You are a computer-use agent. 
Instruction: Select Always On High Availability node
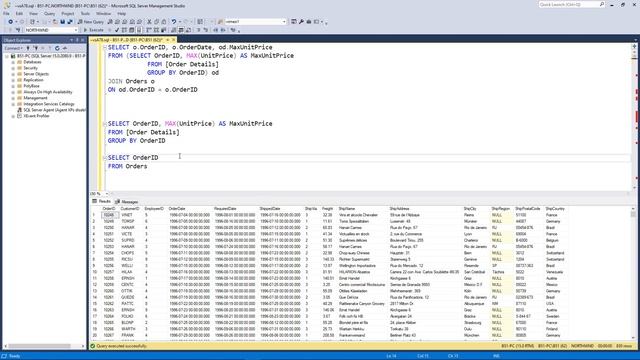coord(48,92)
